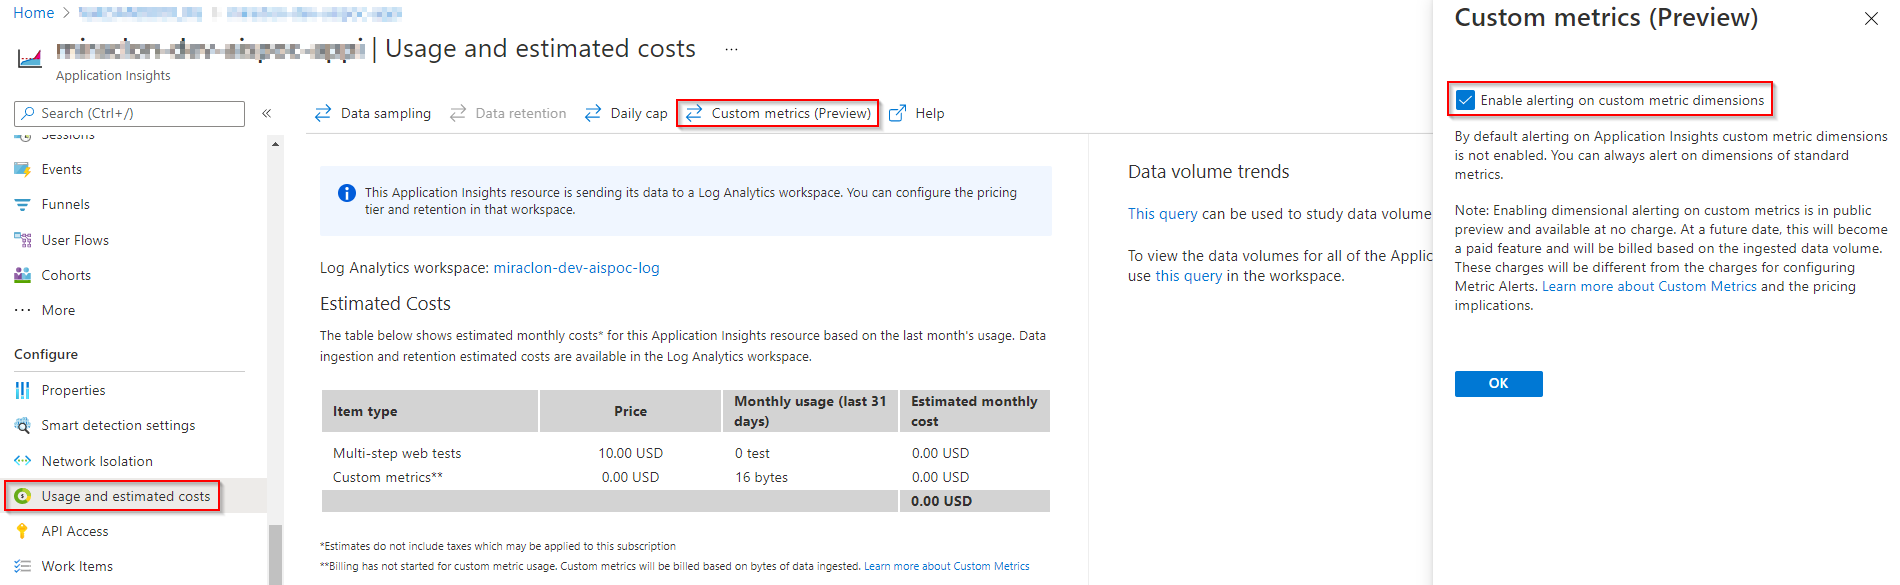The image size is (1900, 585).
Task: Open Learn more about Custom Metrics footnote link
Action: click(x=946, y=566)
